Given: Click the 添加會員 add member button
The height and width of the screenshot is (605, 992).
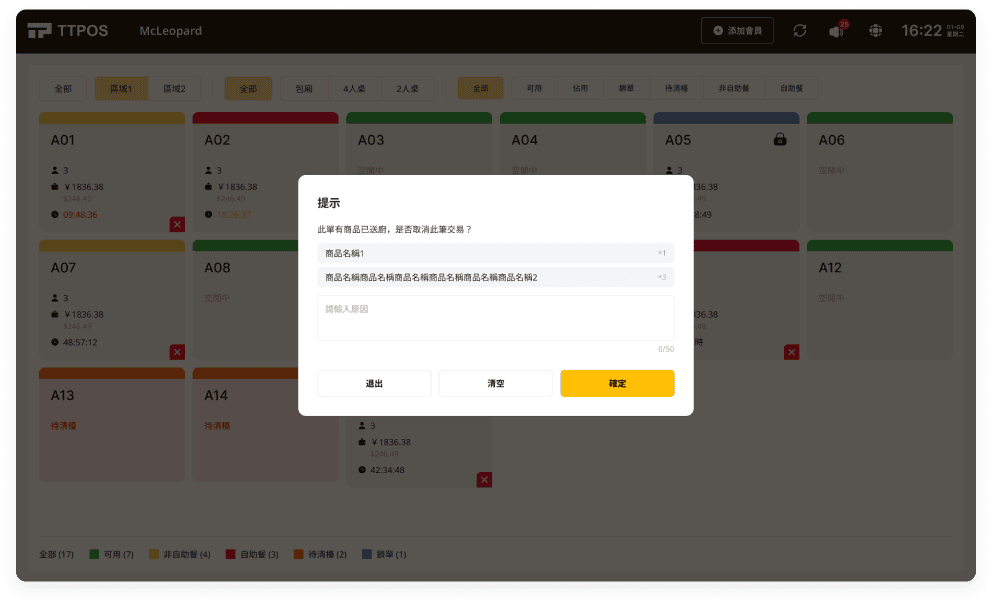Looking at the screenshot, I should [x=737, y=31].
